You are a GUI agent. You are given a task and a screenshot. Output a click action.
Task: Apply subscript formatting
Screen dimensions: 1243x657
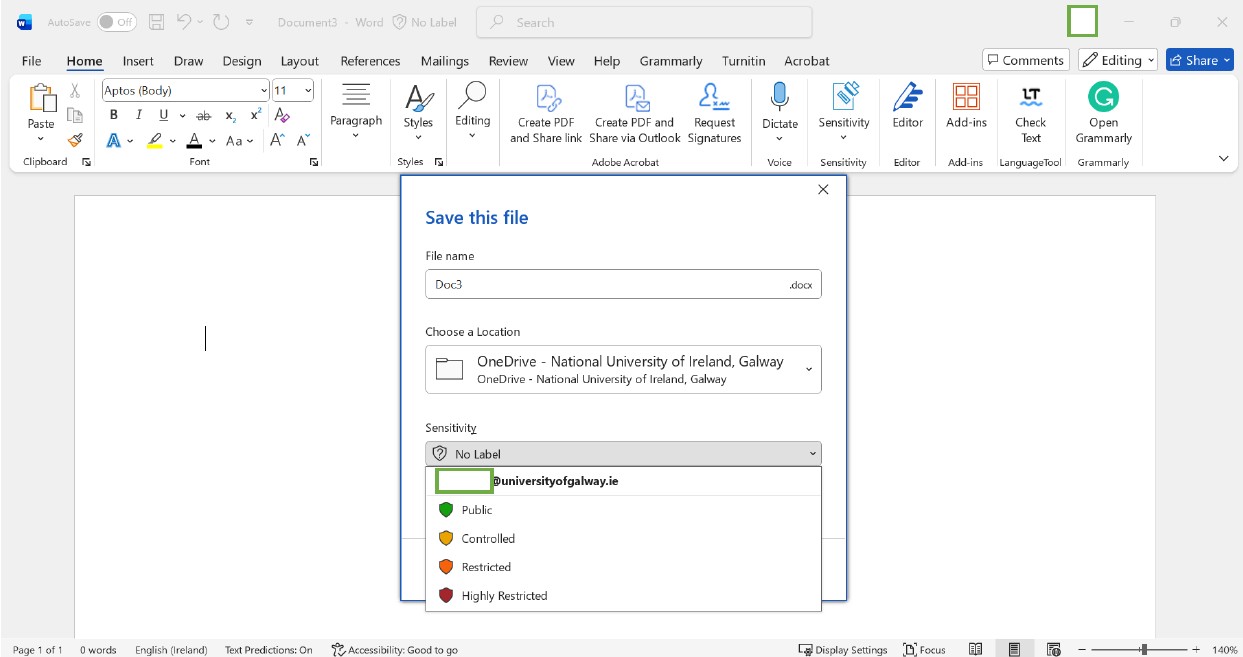click(230, 115)
